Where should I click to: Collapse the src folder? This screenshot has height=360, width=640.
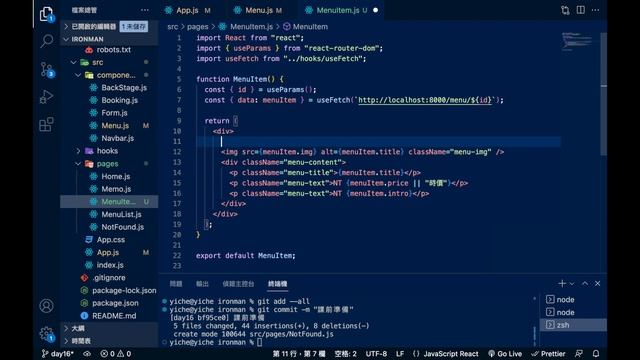point(109,62)
